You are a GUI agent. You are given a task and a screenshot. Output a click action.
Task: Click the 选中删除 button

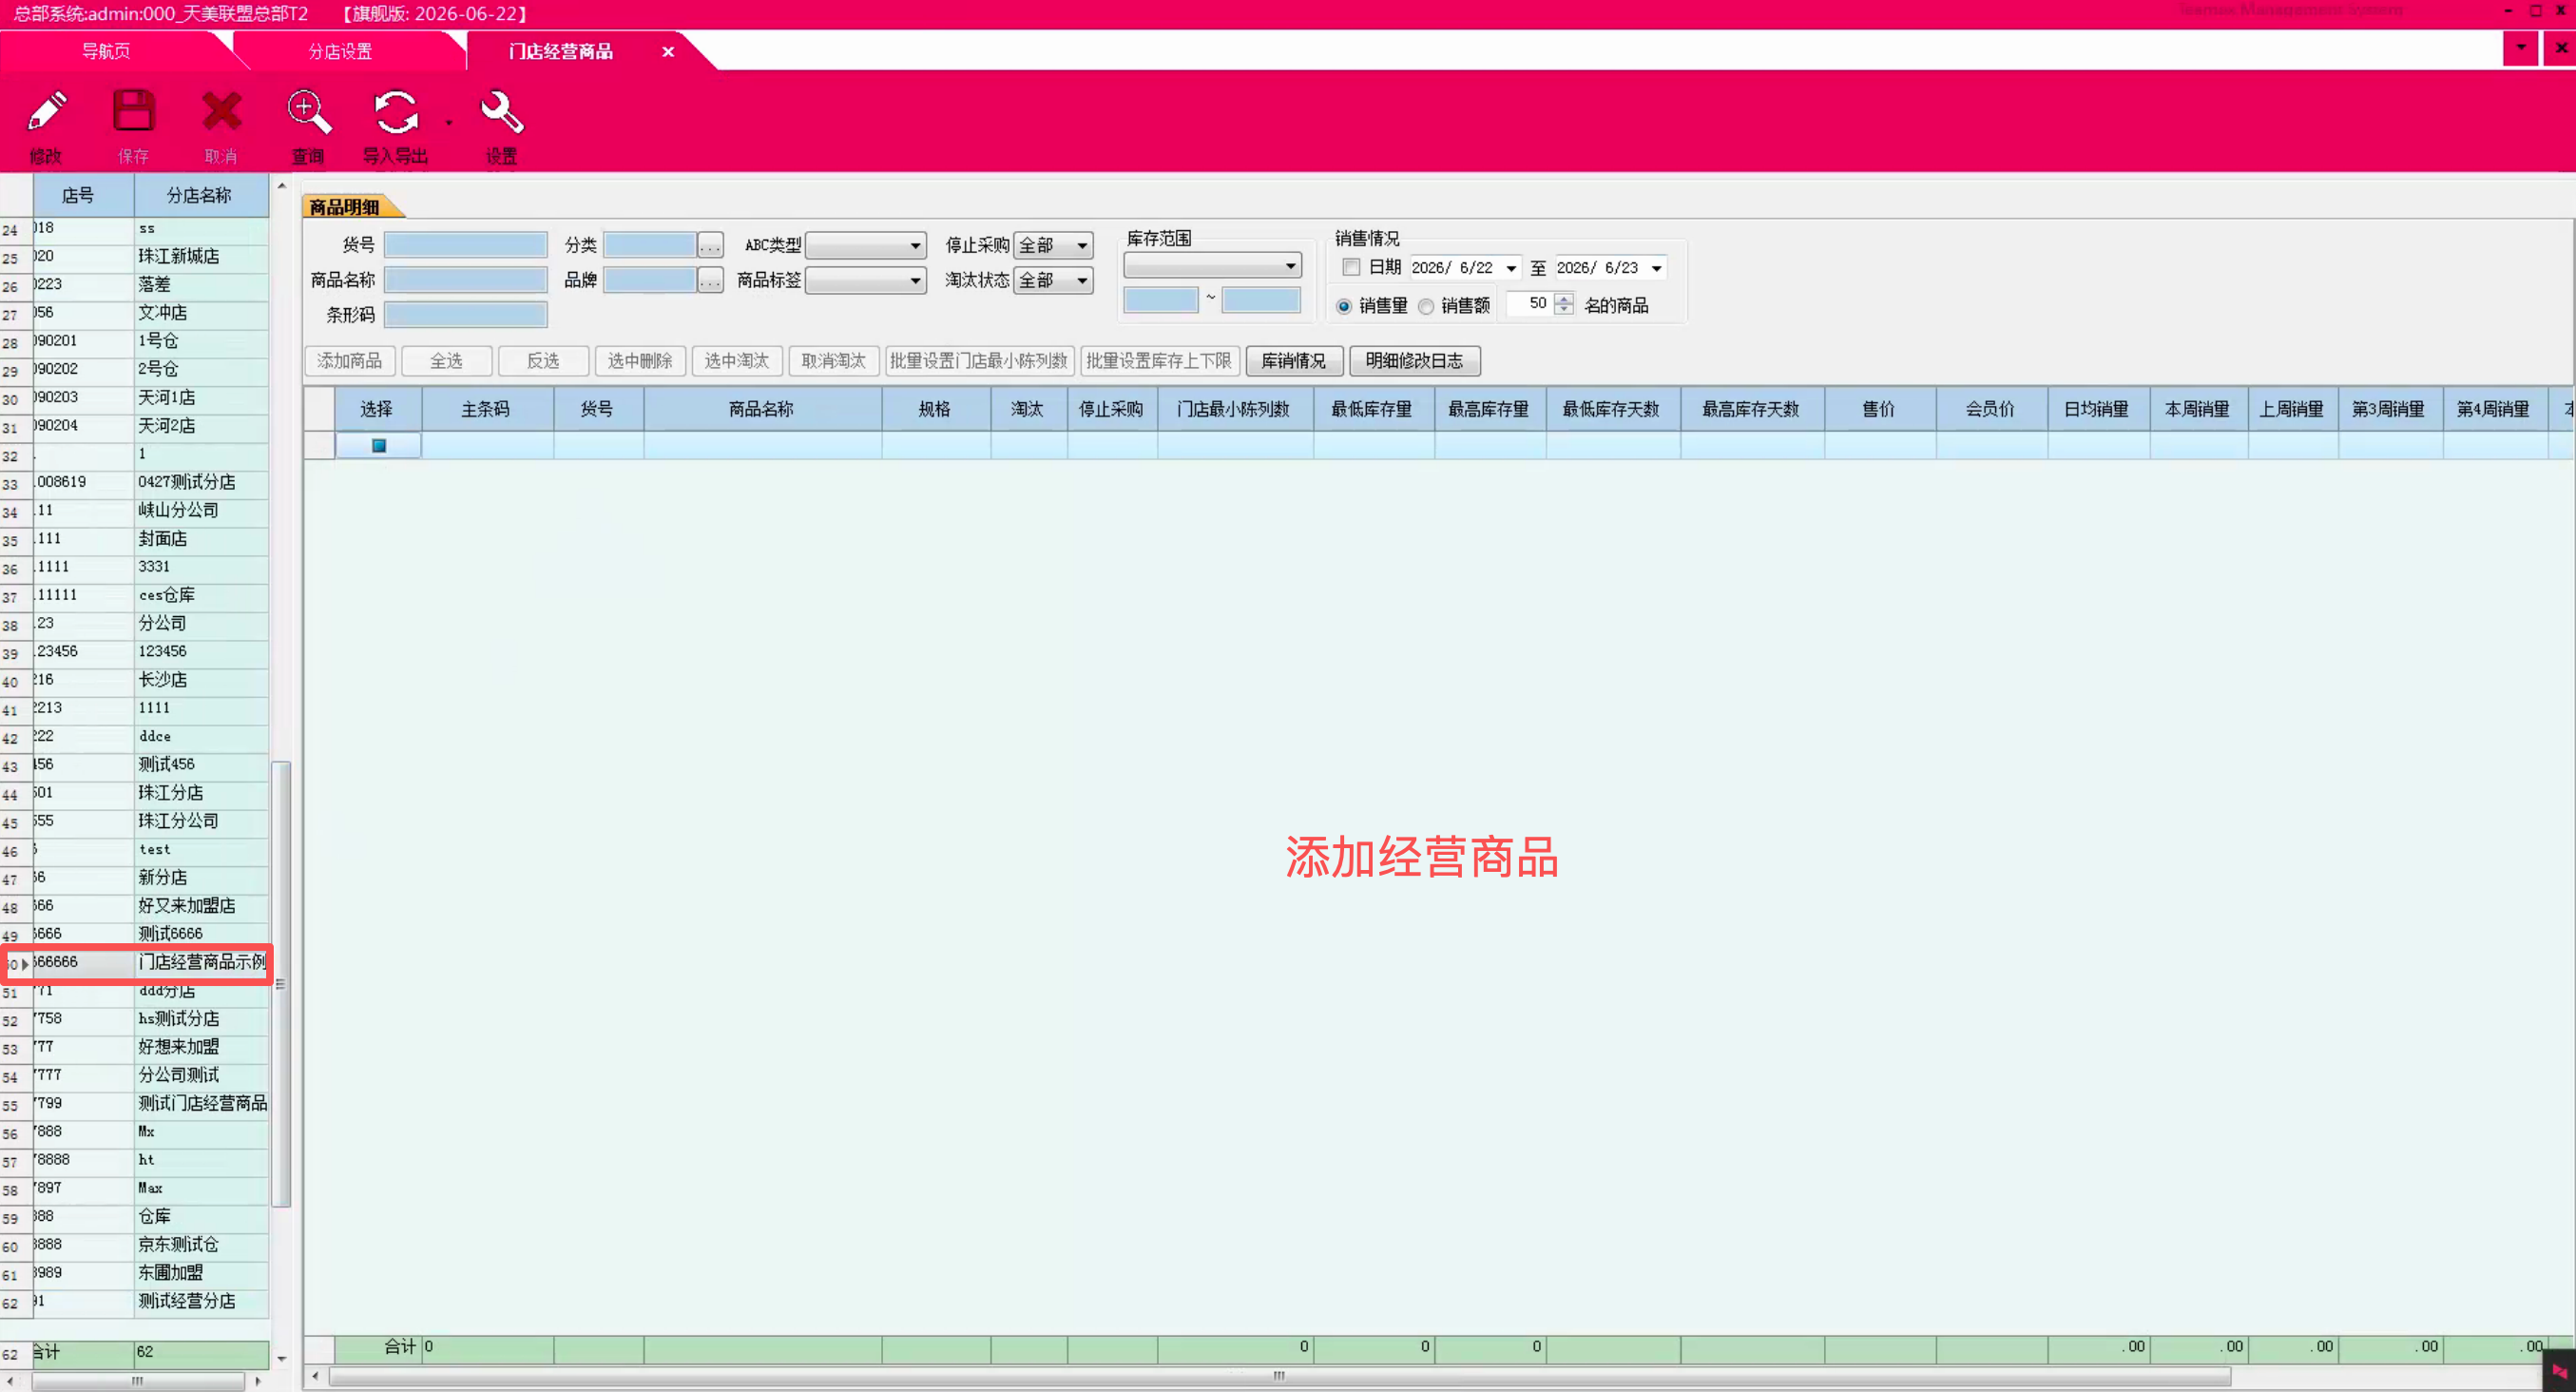(x=640, y=361)
